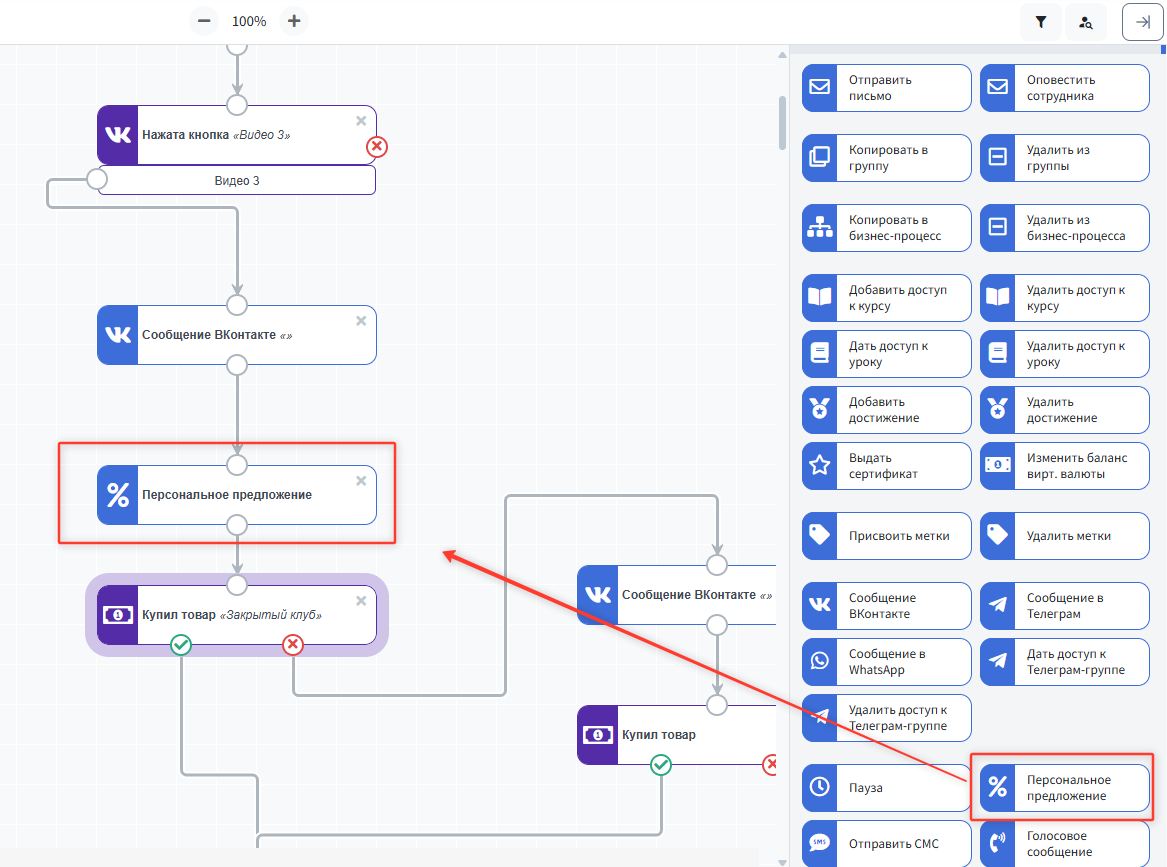The width and height of the screenshot is (1167, 867).
Task: Delete the Персональное предложение block on canvas
Action: pos(361,481)
